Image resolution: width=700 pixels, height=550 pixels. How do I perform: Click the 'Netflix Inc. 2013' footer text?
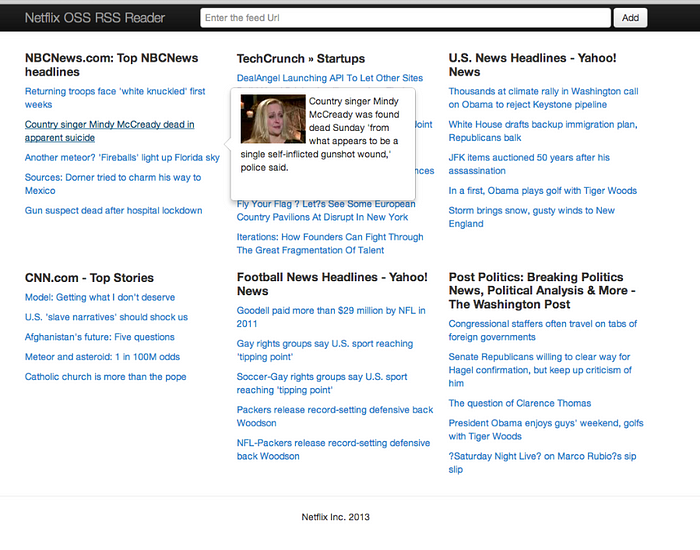click(335, 517)
